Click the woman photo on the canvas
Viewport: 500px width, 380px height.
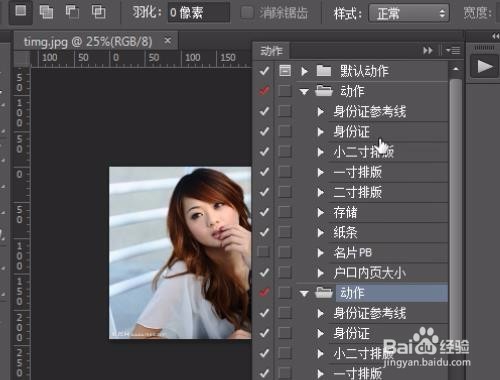pyautogui.click(x=180, y=252)
